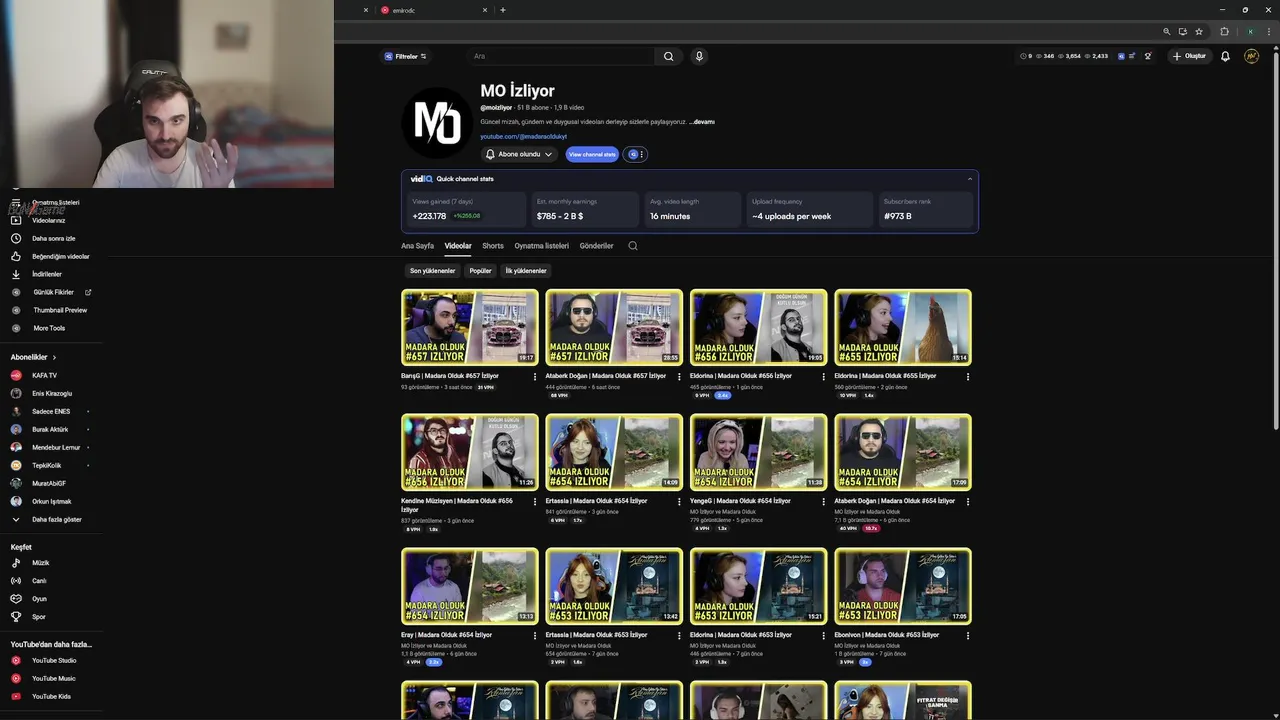1280x720 pixels.
Task: Search within channel magnifier icon
Action: (633, 246)
